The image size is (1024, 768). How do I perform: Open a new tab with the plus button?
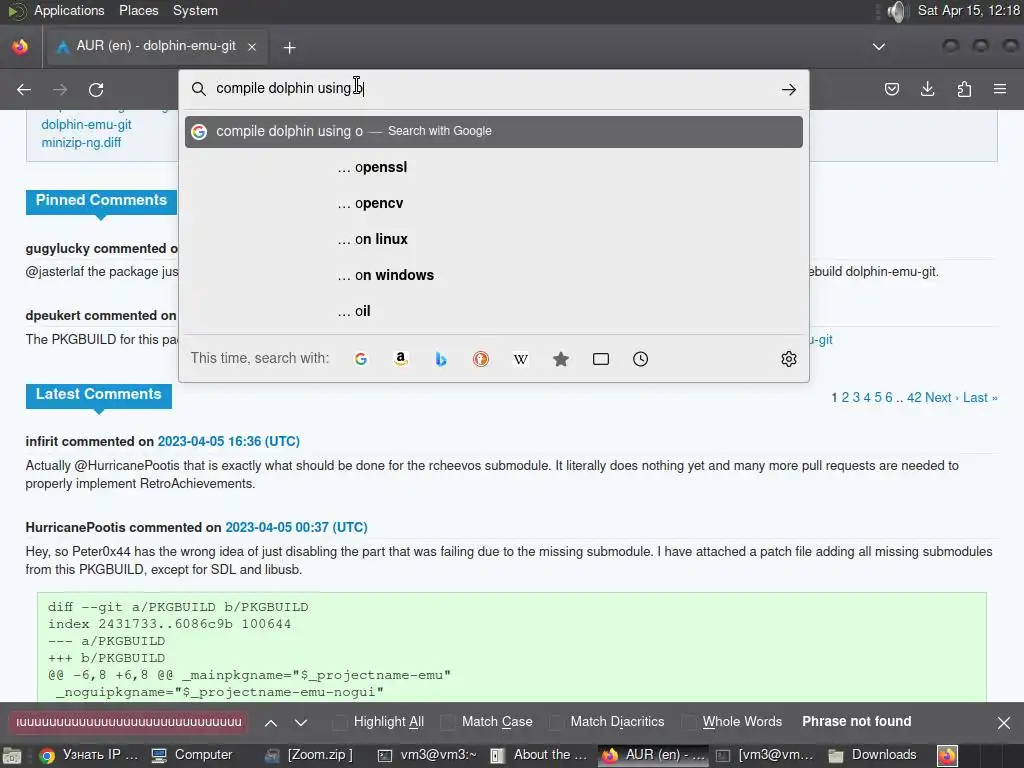(289, 47)
